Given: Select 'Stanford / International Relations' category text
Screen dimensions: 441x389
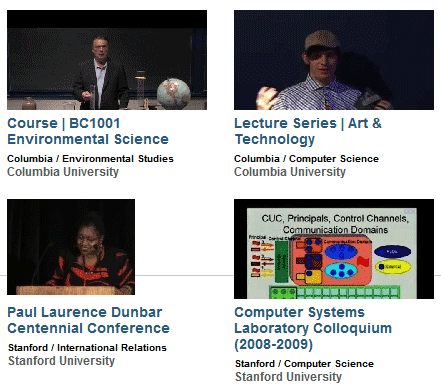Looking at the screenshot, I should coord(87,348).
